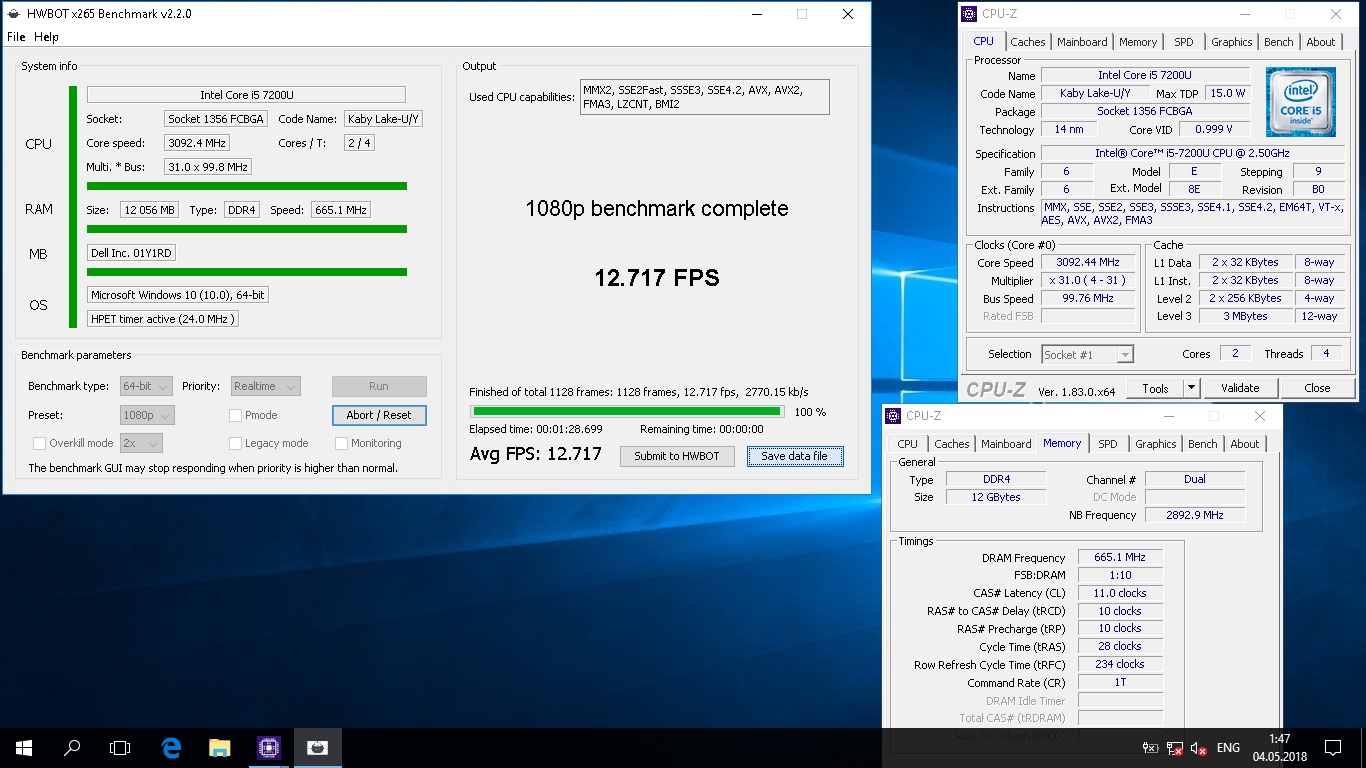Click the 12.717 FPS result text
The width and height of the screenshot is (1366, 768).
[x=657, y=278]
